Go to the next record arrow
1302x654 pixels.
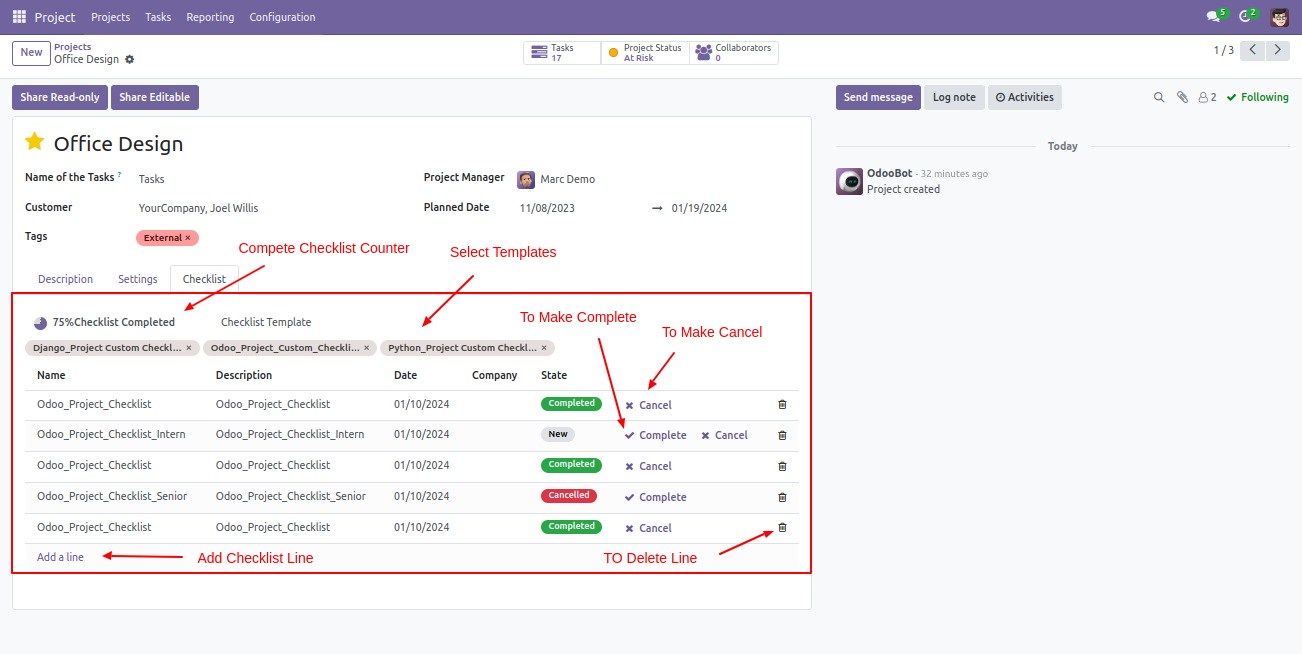point(1278,50)
